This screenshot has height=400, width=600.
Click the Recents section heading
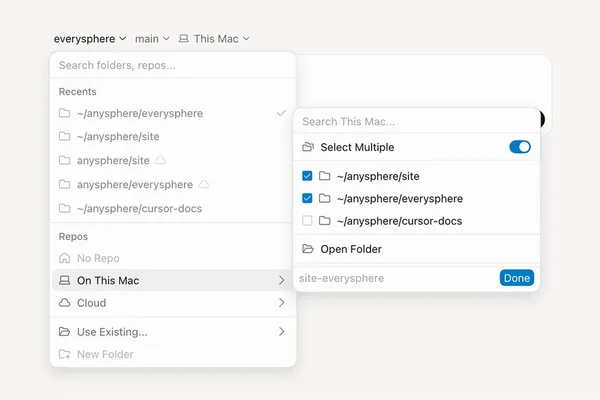coord(77,92)
